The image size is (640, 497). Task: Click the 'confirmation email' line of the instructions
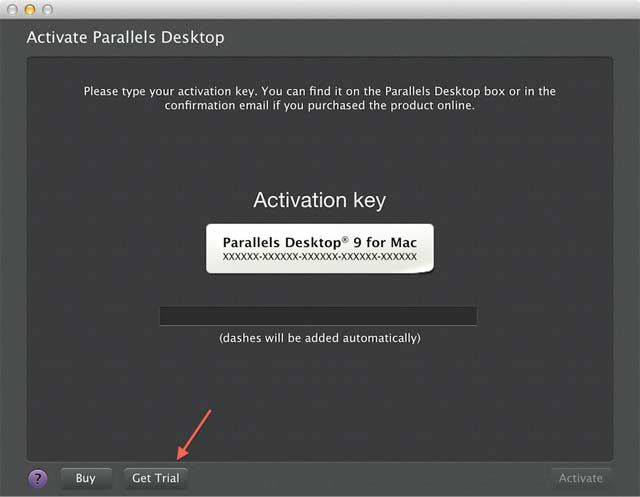tap(320, 105)
